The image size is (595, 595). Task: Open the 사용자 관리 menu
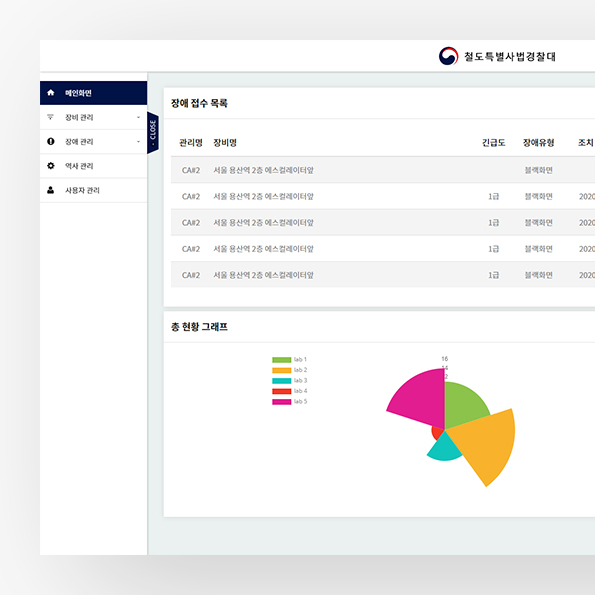click(93, 190)
